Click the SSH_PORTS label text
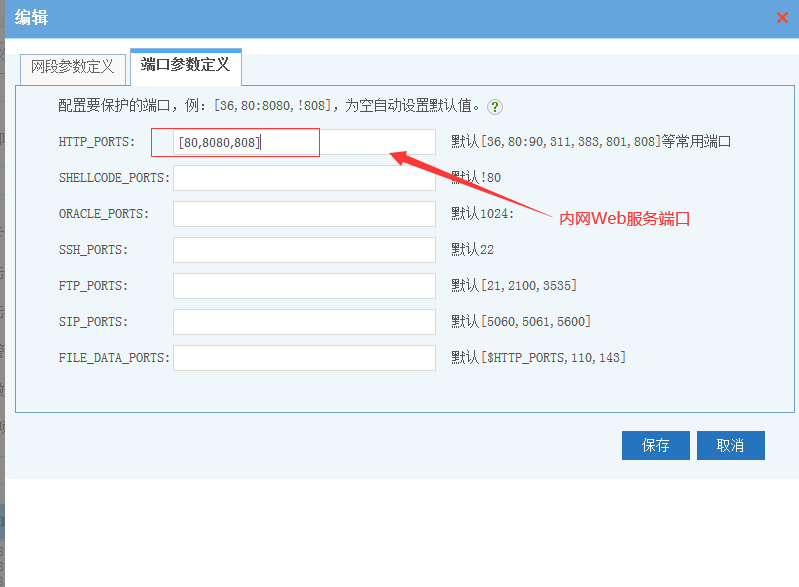799x587 pixels. pos(93,250)
